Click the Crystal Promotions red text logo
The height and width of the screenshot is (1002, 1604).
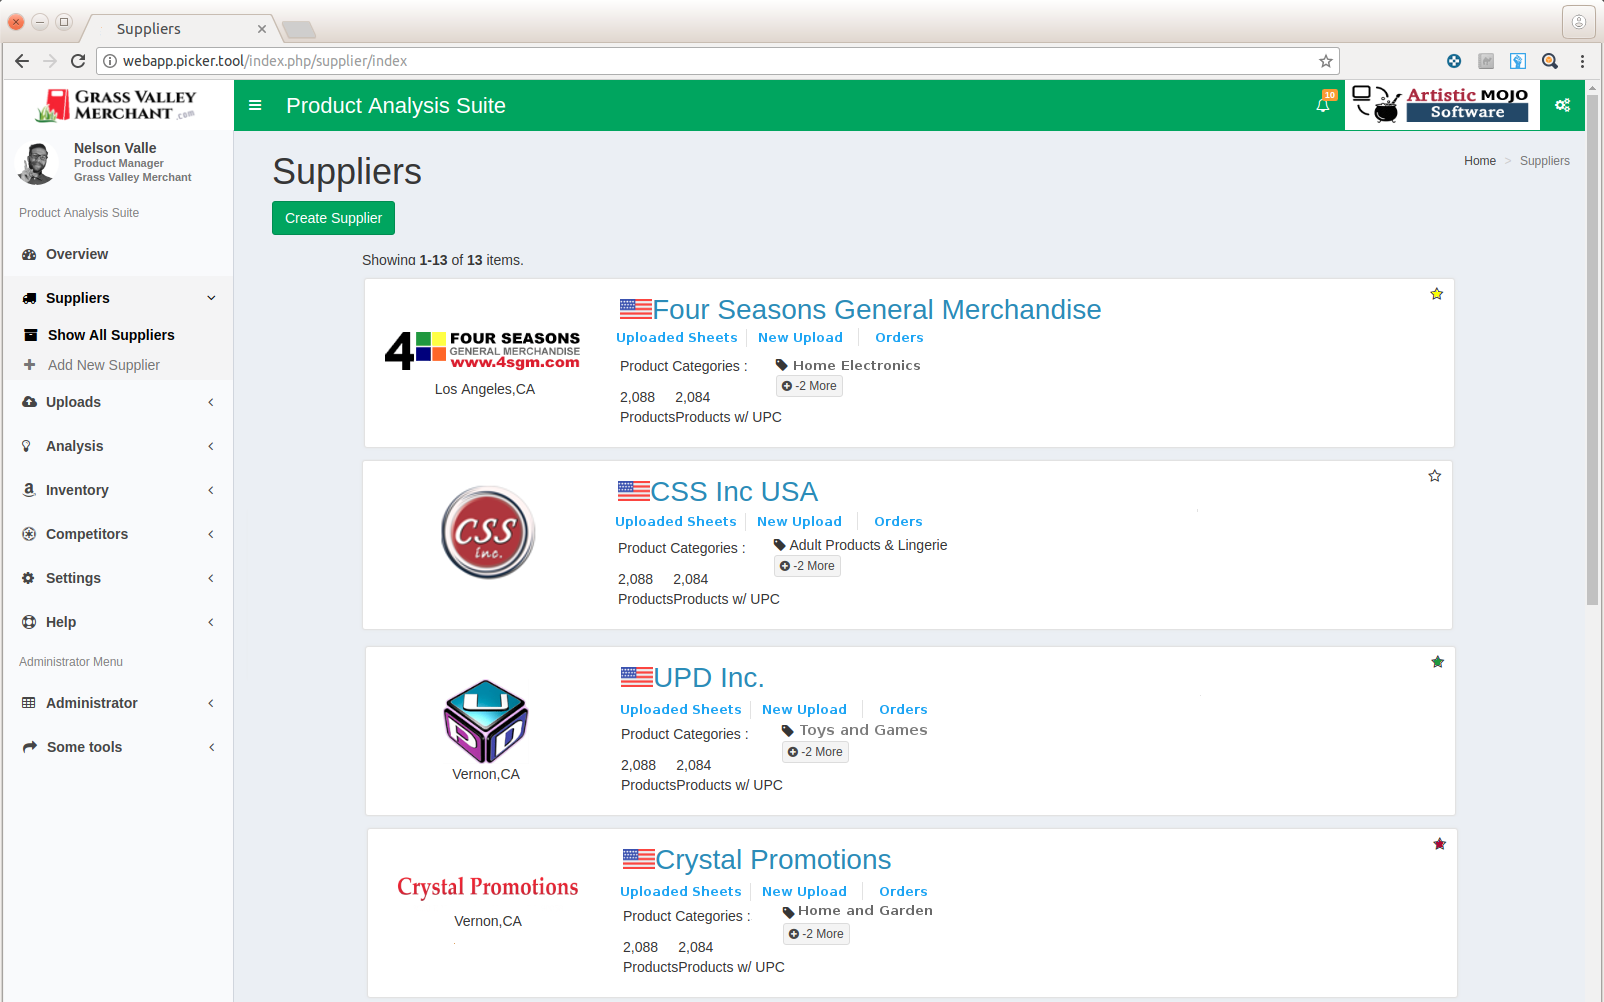click(x=488, y=887)
